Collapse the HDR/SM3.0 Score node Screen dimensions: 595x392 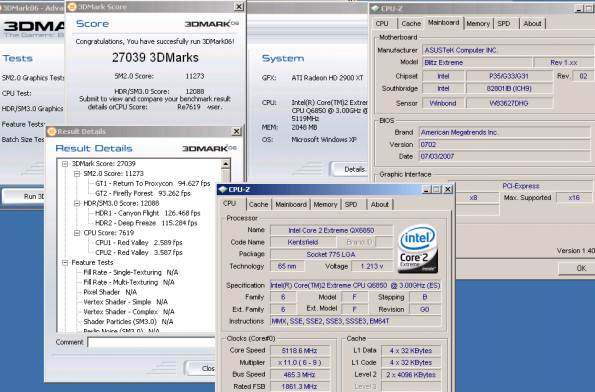(x=77, y=203)
